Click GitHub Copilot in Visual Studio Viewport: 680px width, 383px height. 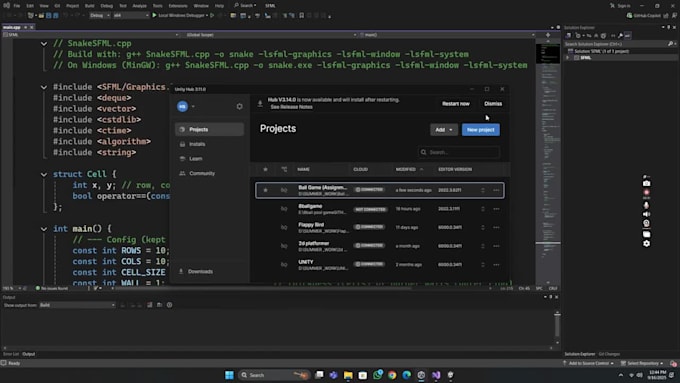[644, 15]
